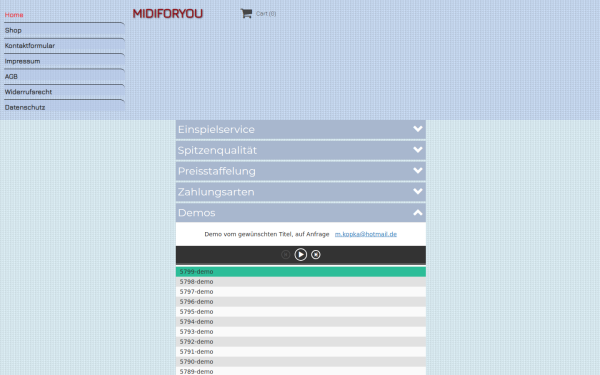The width and height of the screenshot is (600, 375).
Task: Click the MIDIFORYOU site logo
Action: (168, 14)
